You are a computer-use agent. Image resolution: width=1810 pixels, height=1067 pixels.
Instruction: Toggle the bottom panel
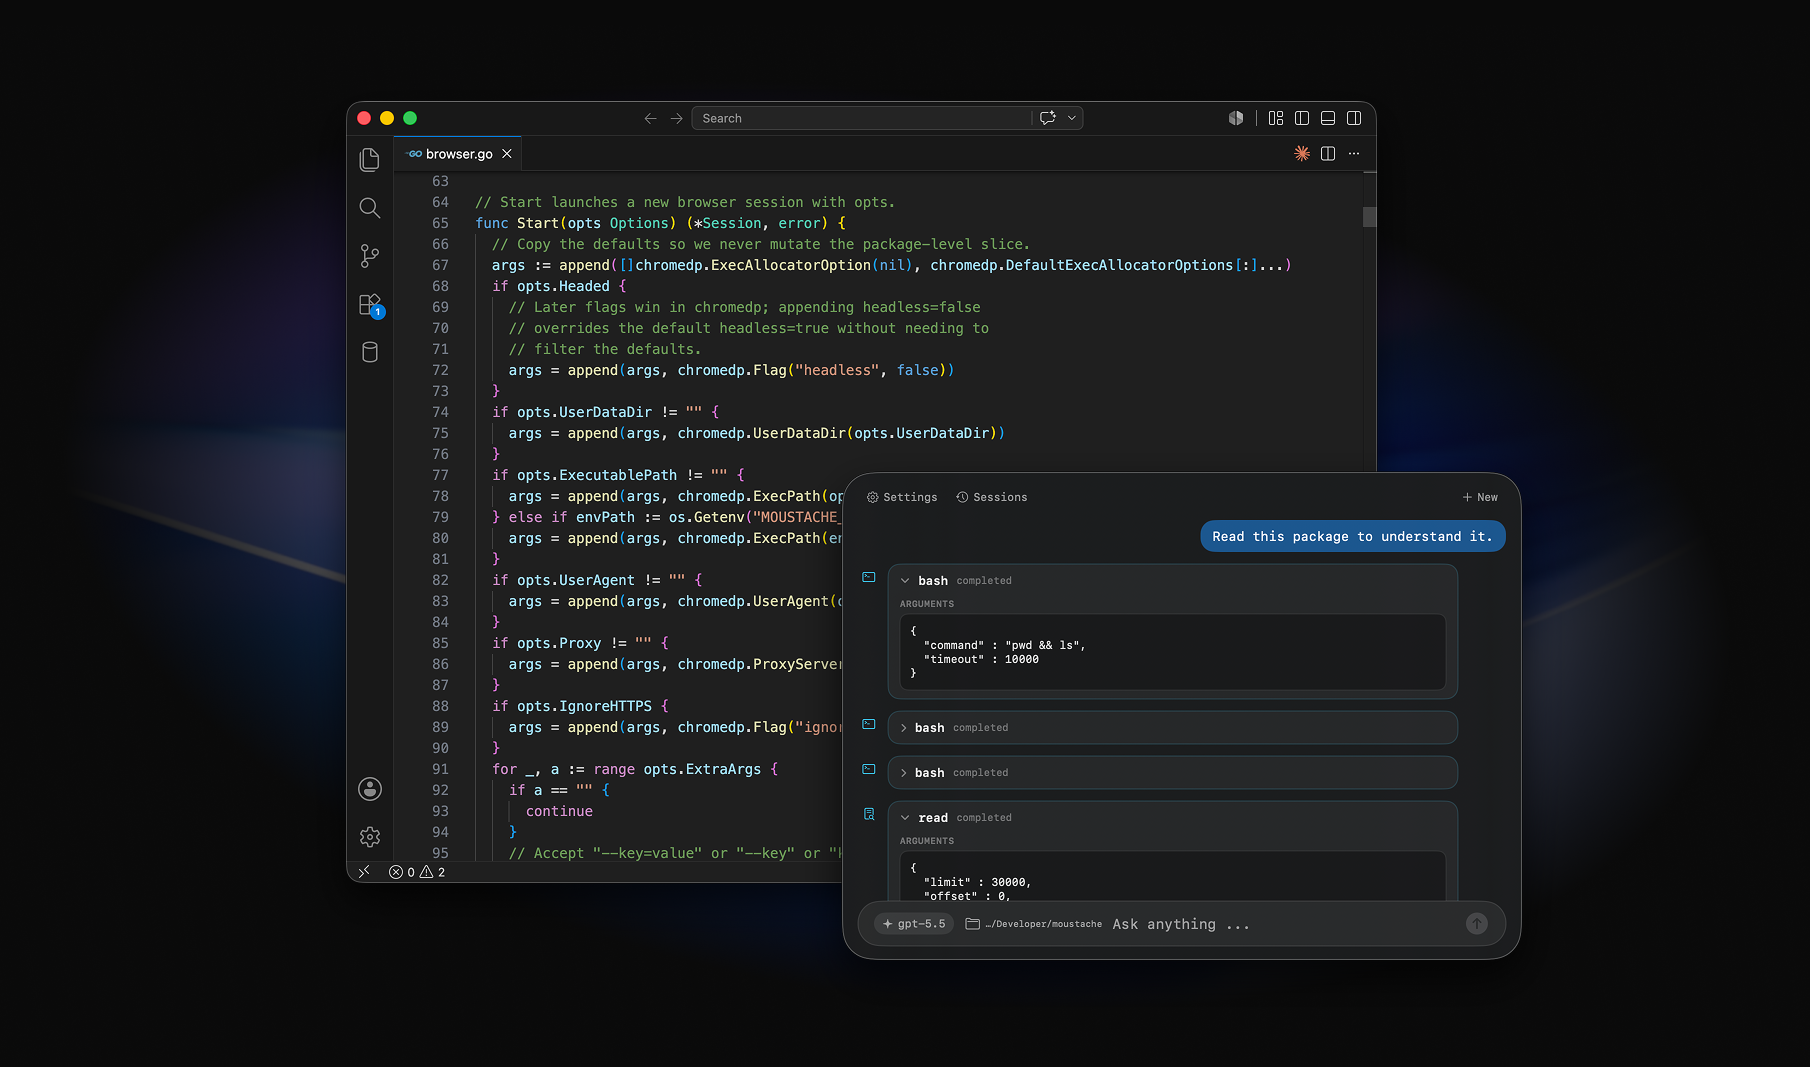(1328, 118)
